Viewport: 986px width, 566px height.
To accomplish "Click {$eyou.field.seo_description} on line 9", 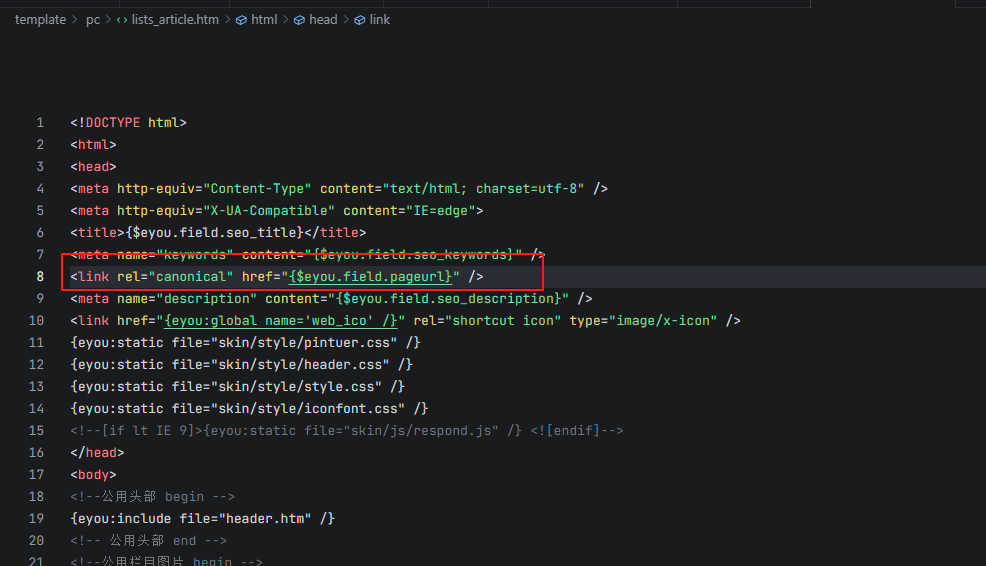I will [x=448, y=299].
